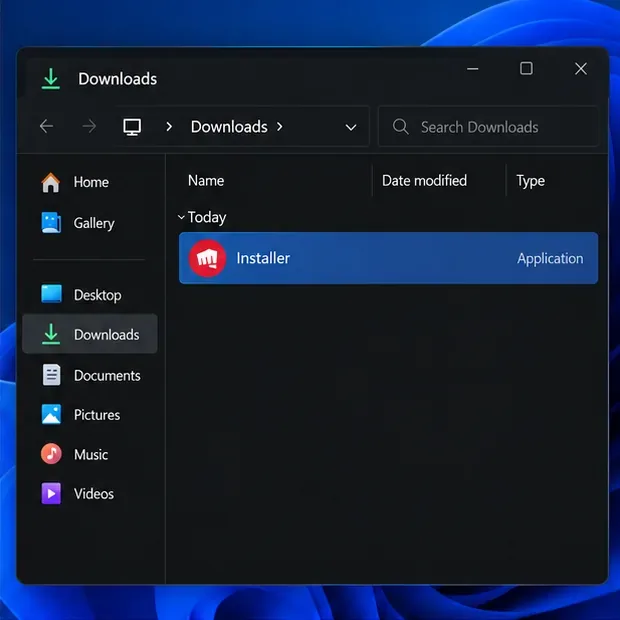
Task: Minimize the Downloads window
Action: pos(473,69)
